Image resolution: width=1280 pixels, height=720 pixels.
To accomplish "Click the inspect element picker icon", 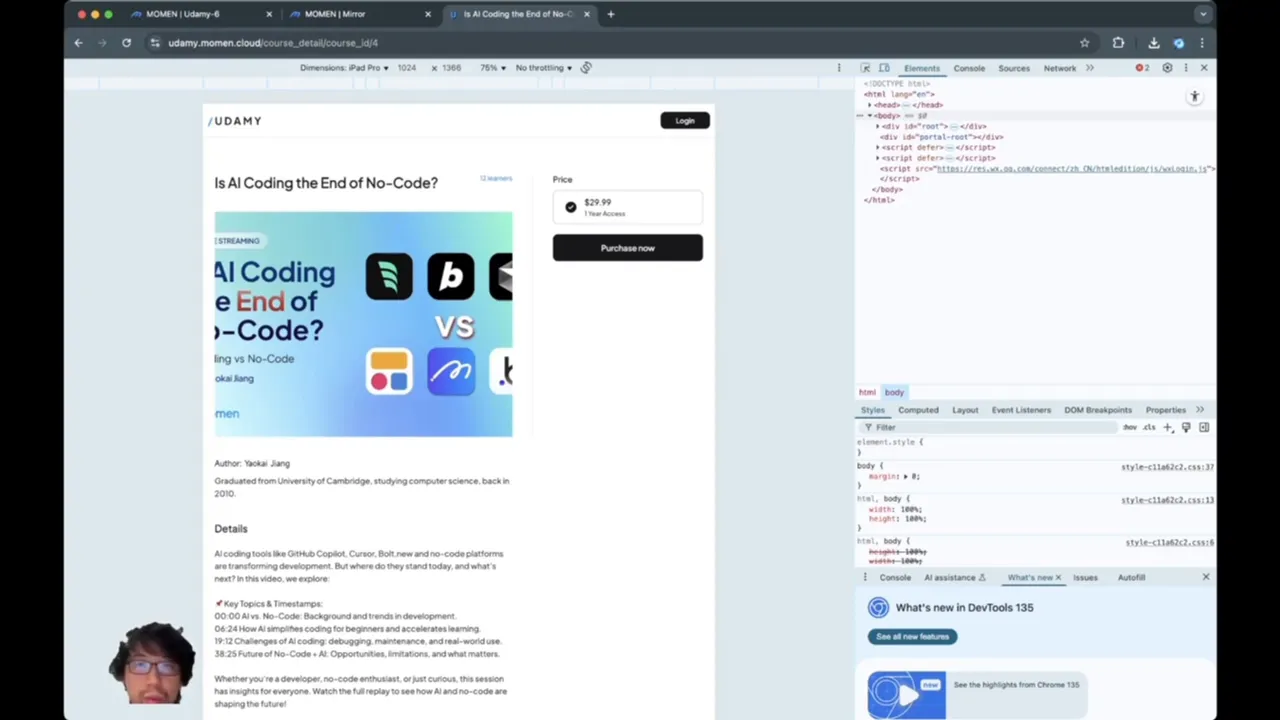I will click(866, 68).
